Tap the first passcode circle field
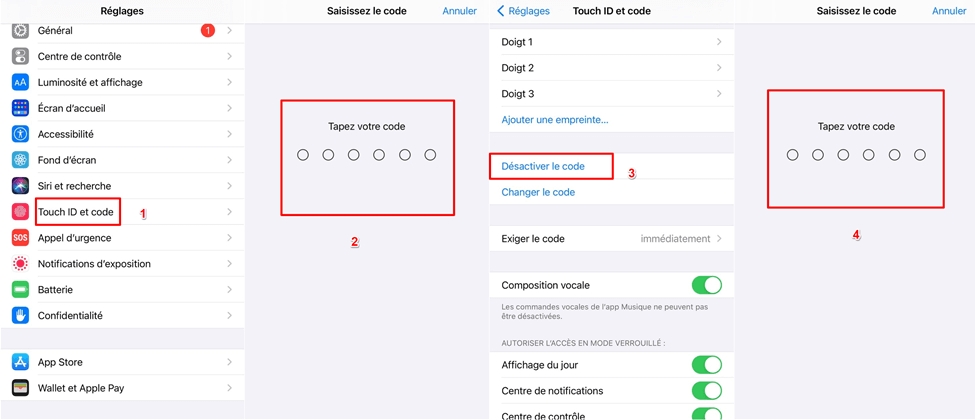975x420 pixels. click(x=303, y=155)
